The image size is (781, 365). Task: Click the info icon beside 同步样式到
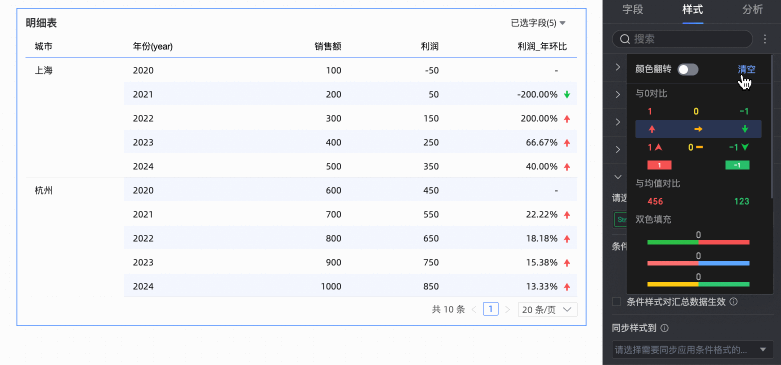click(x=664, y=328)
